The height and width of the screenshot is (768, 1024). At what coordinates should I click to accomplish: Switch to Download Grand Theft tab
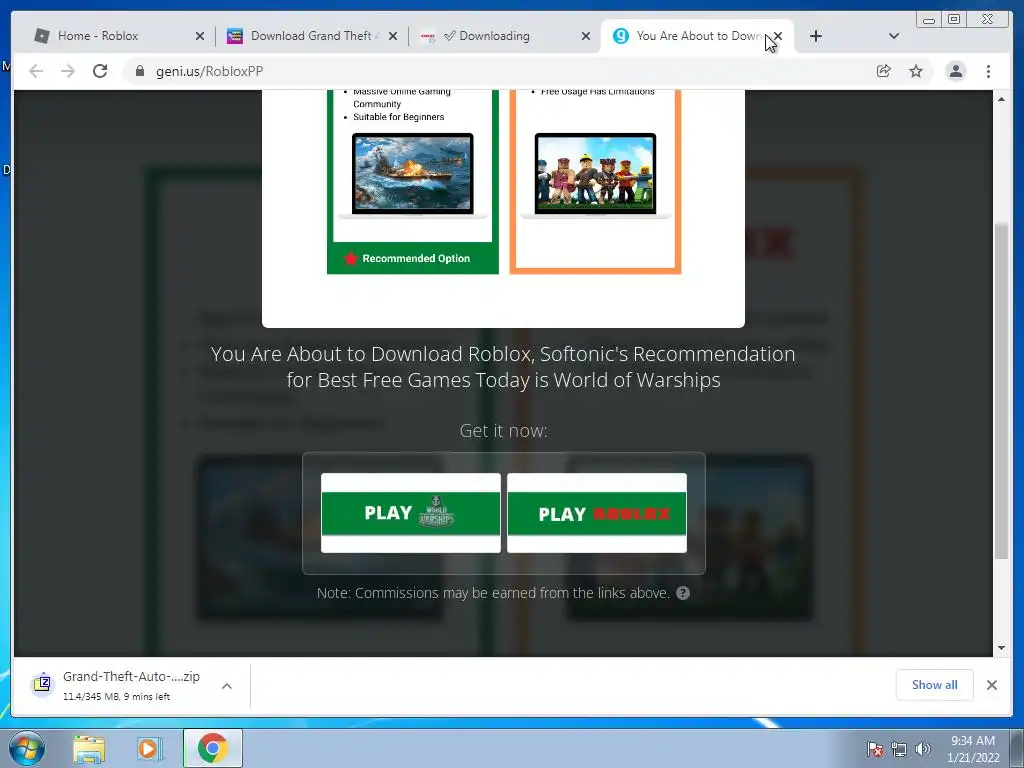pyautogui.click(x=311, y=36)
